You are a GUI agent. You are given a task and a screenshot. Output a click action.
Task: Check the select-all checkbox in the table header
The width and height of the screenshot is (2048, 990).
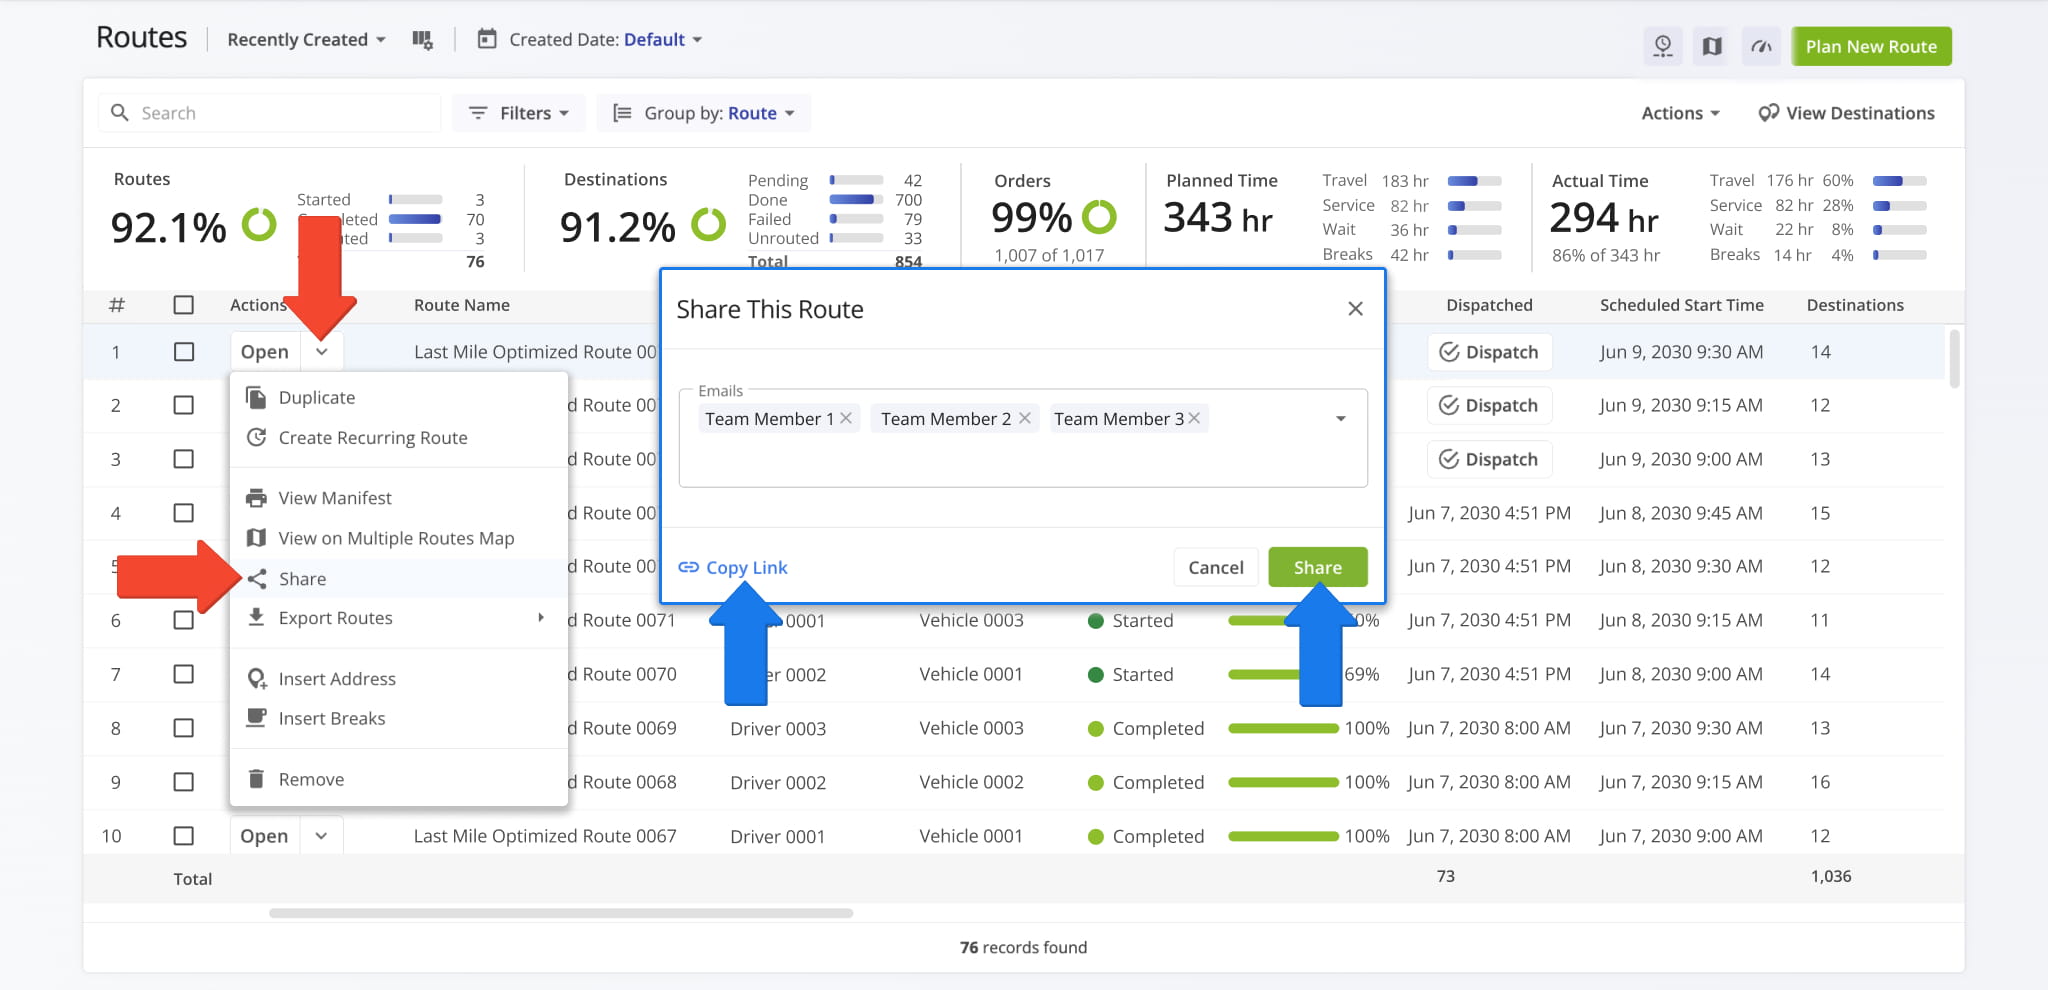pos(184,305)
